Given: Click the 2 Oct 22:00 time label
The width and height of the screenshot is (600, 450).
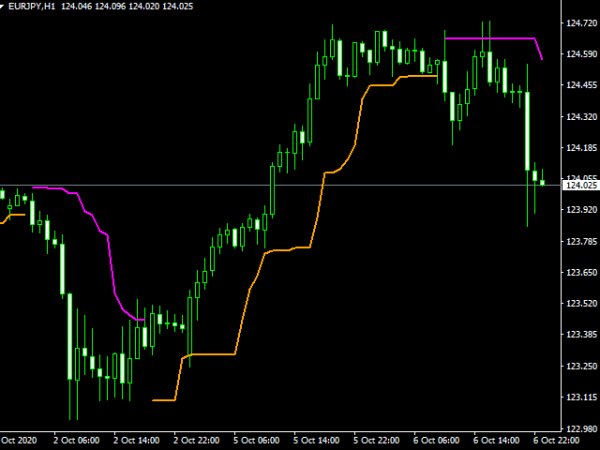Looking at the screenshot, I should 198,440.
